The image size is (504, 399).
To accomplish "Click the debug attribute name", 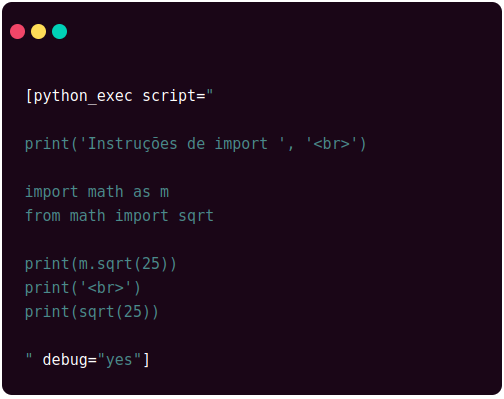I will [65, 360].
